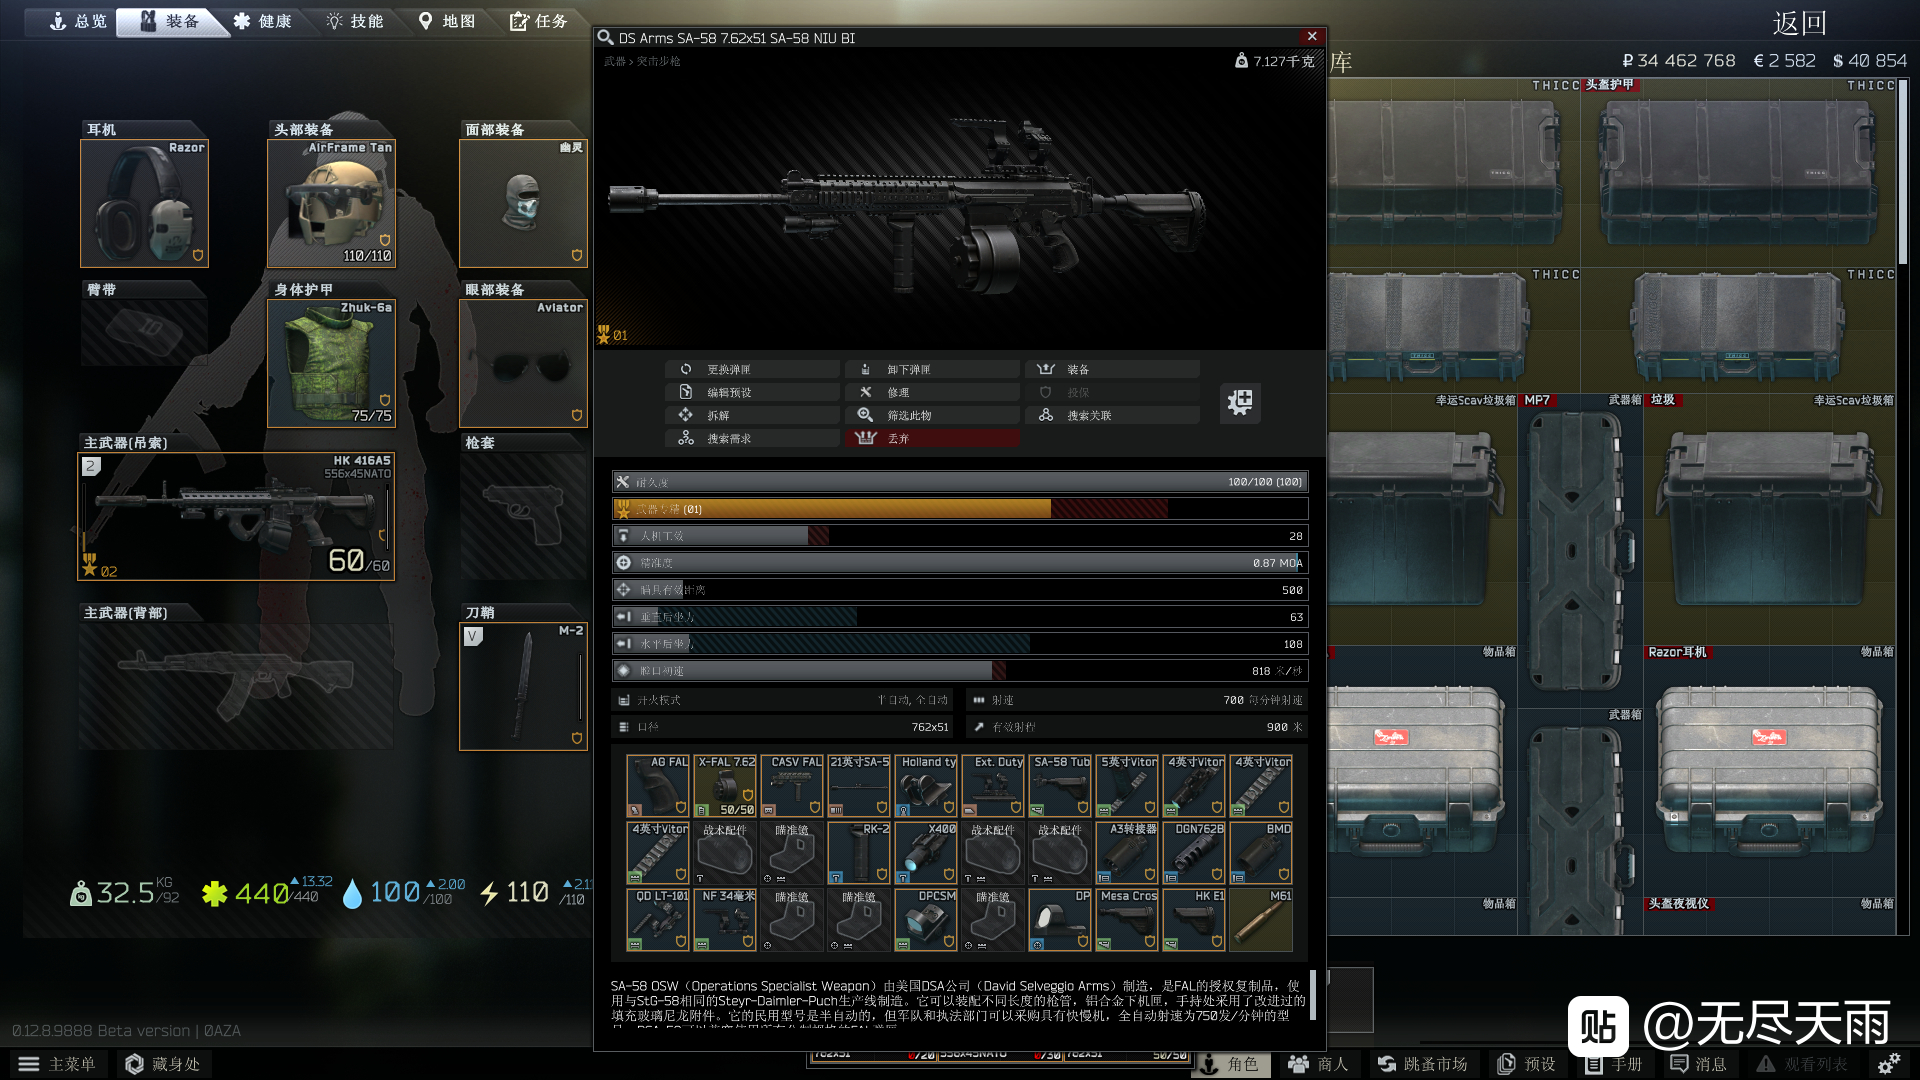Open the settings gears icon in bottom bar

click(x=1888, y=1064)
